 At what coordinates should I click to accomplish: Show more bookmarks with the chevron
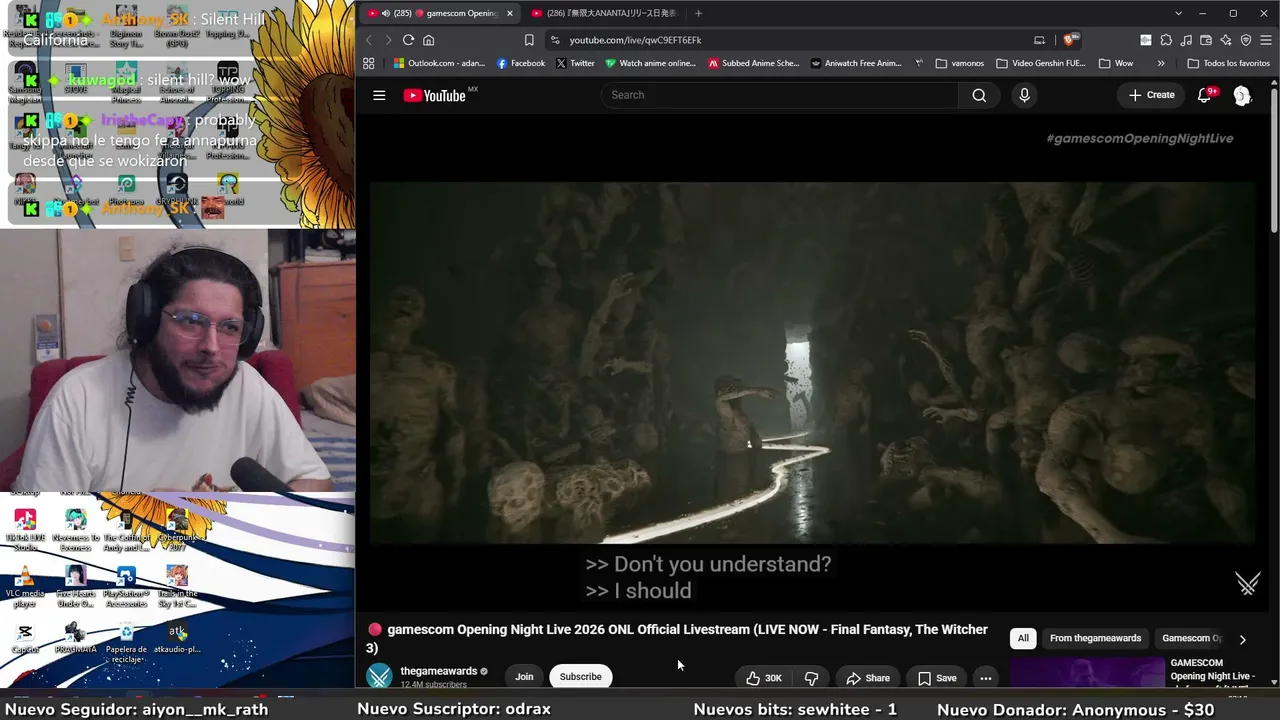tap(1161, 63)
